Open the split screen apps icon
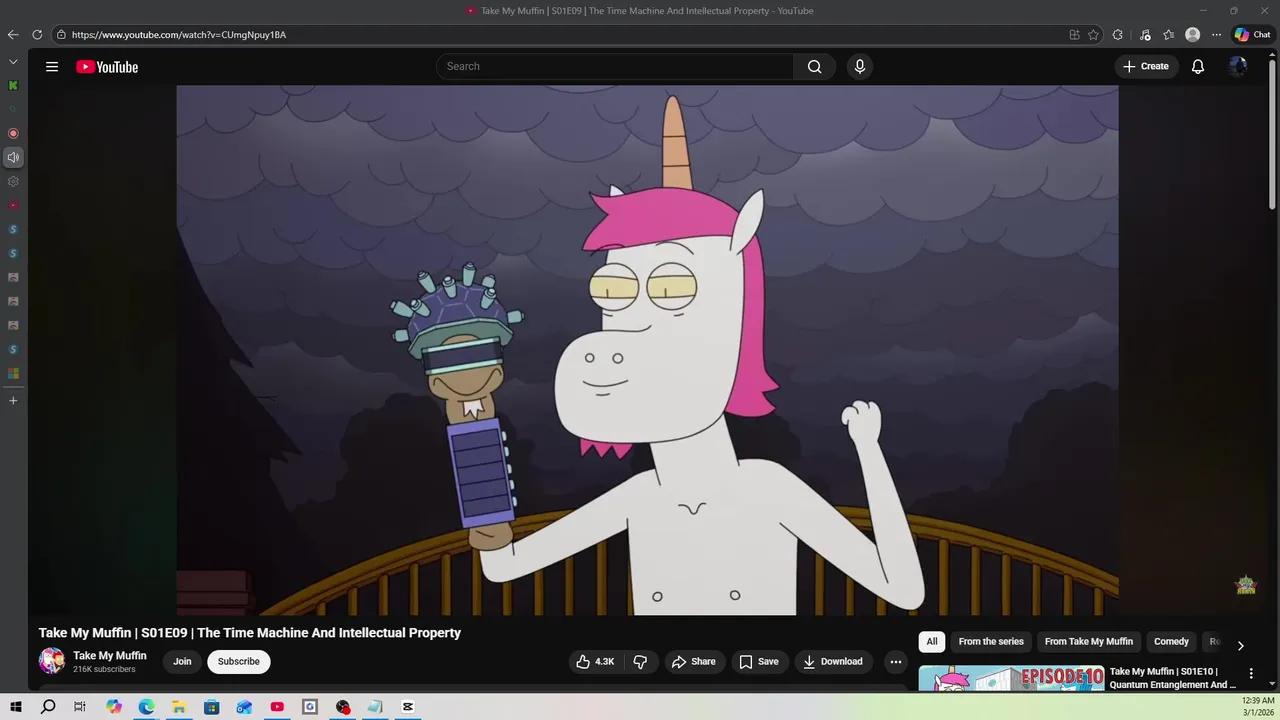This screenshot has width=1280, height=720. click(x=1074, y=35)
